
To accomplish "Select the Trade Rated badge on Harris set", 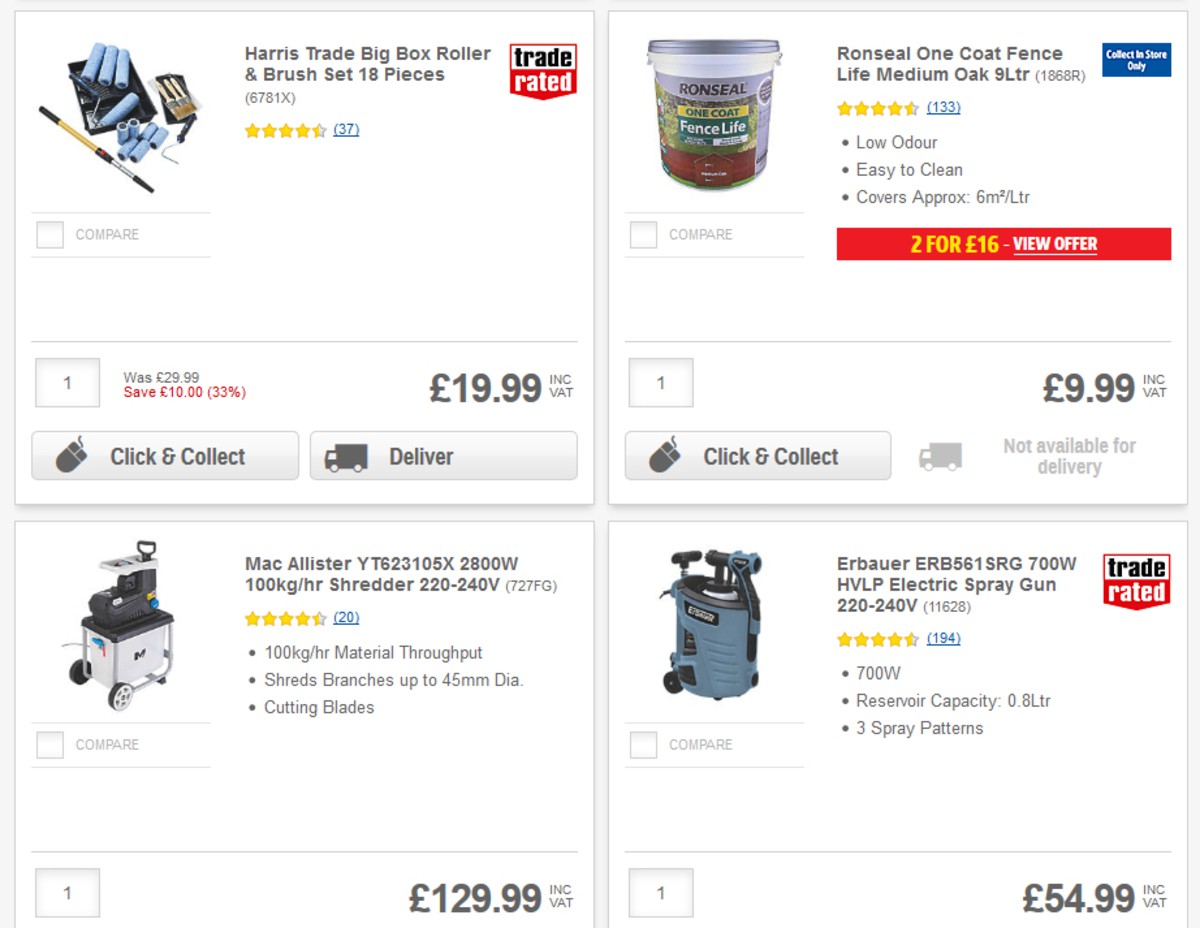I will pyautogui.click(x=541, y=70).
